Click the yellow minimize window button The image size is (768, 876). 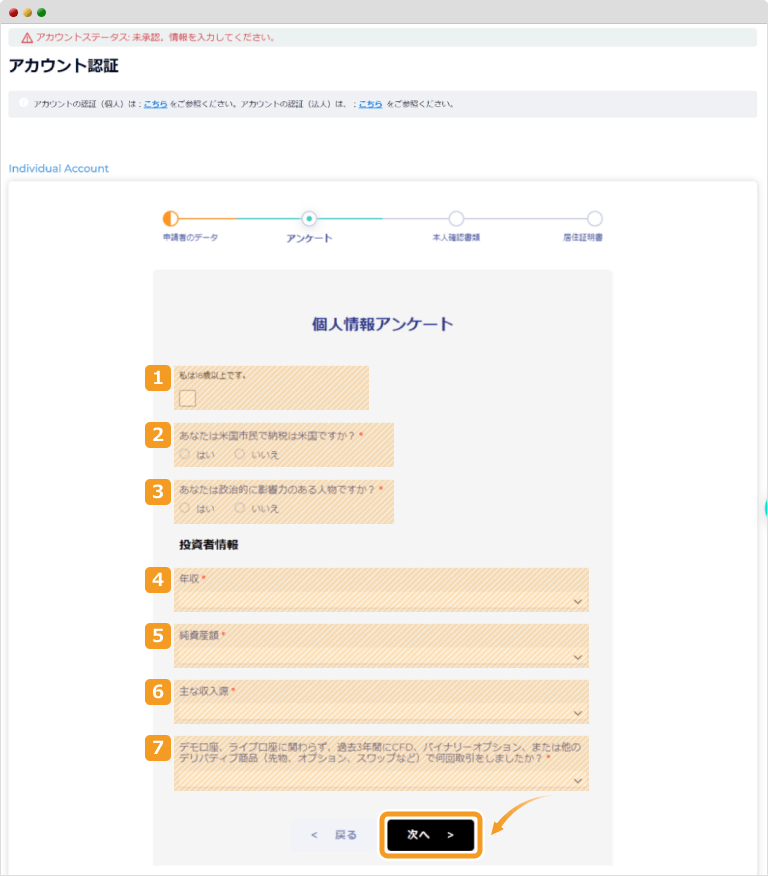tap(27, 12)
